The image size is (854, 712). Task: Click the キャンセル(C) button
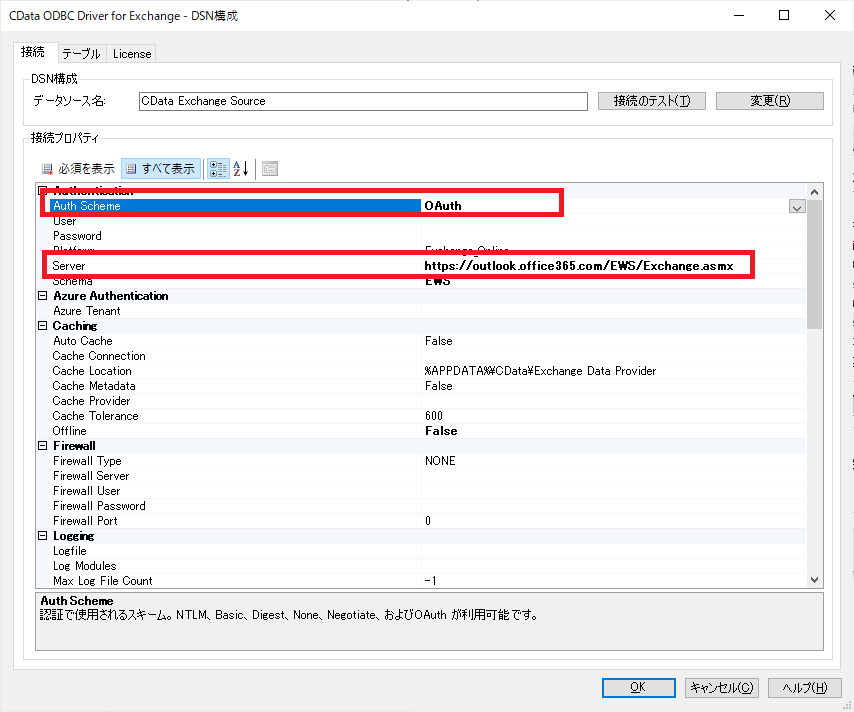click(x=722, y=687)
